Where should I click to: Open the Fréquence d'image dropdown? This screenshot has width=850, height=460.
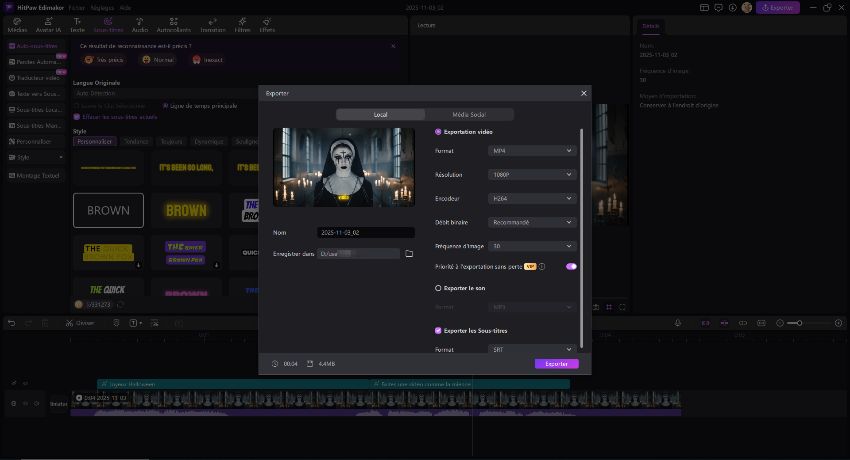[x=531, y=246]
